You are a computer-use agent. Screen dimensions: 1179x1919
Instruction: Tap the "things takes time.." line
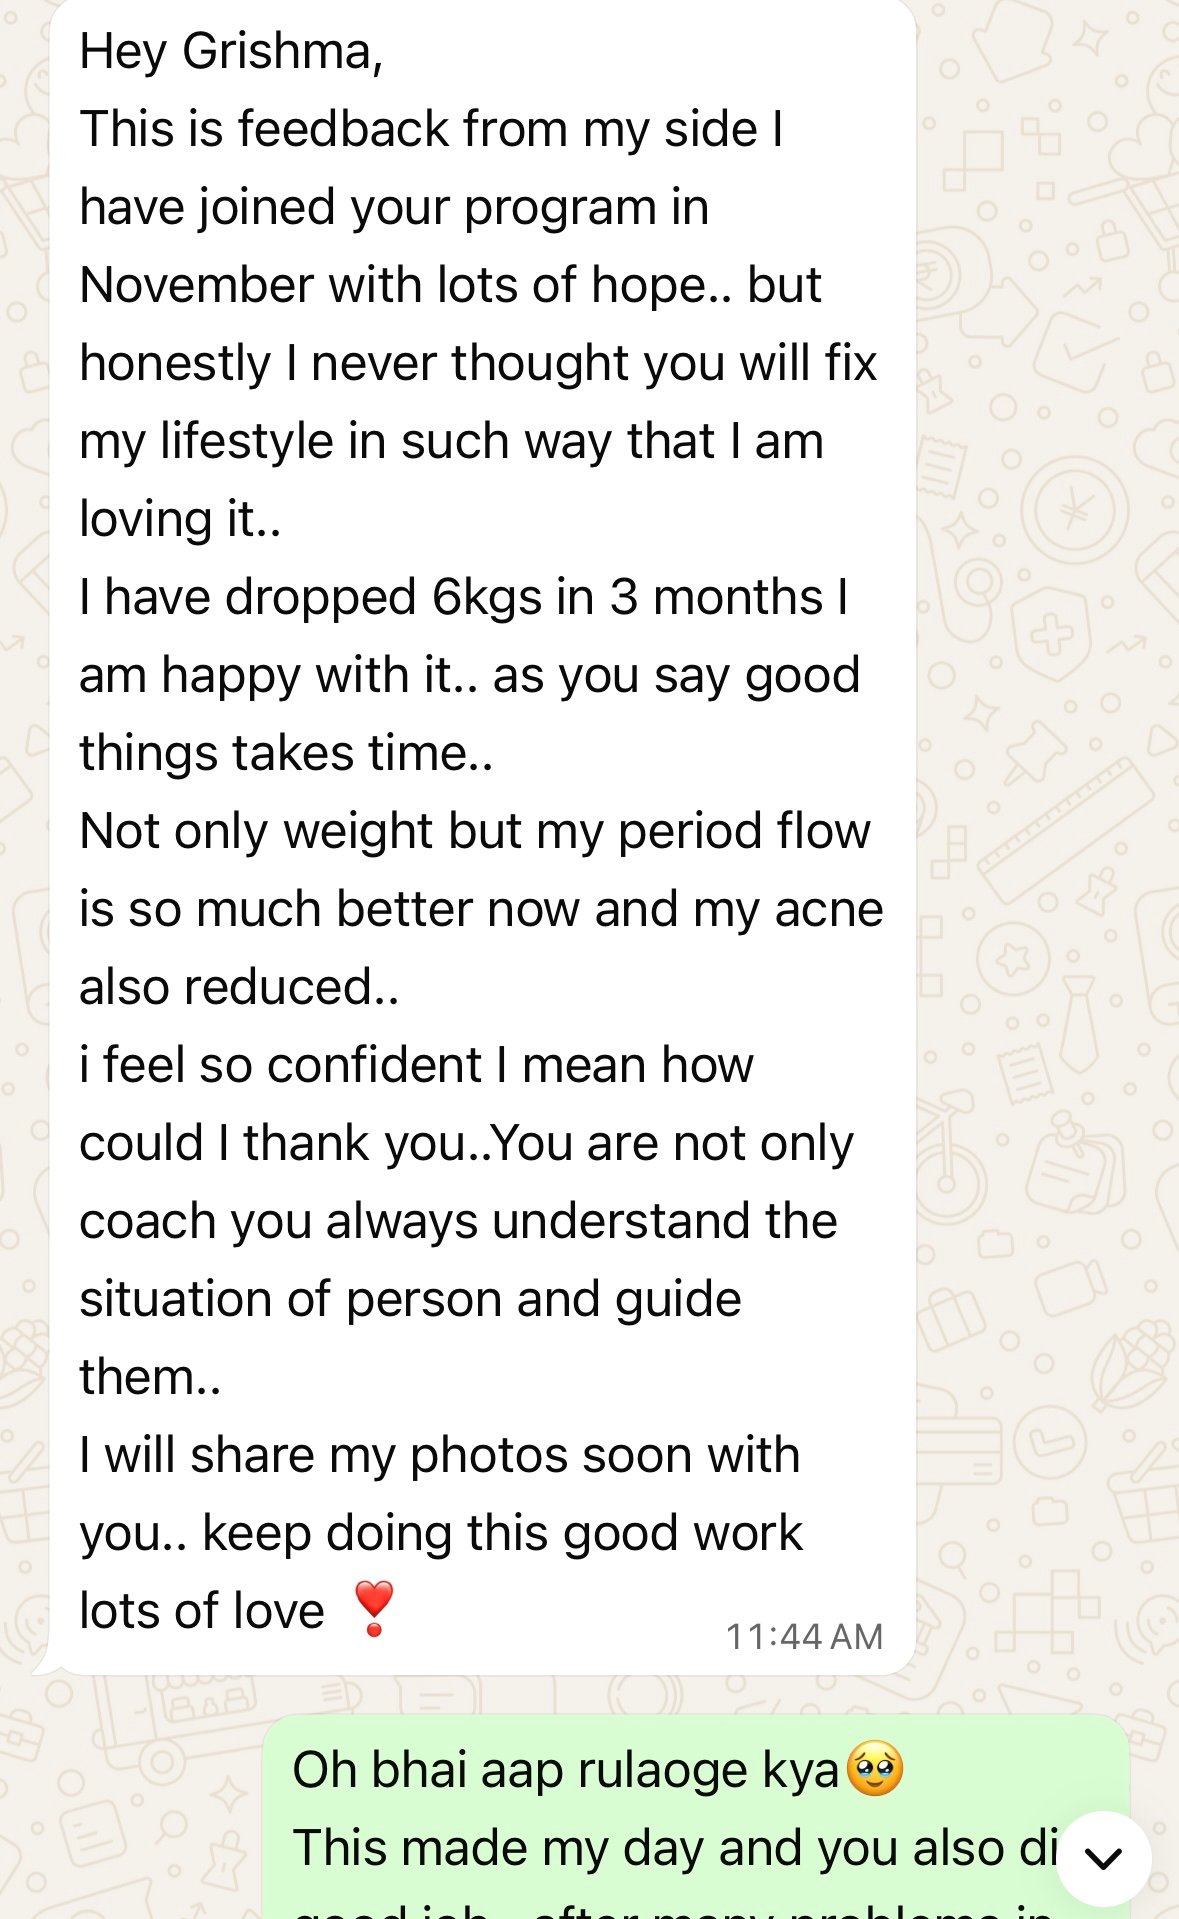(286, 753)
